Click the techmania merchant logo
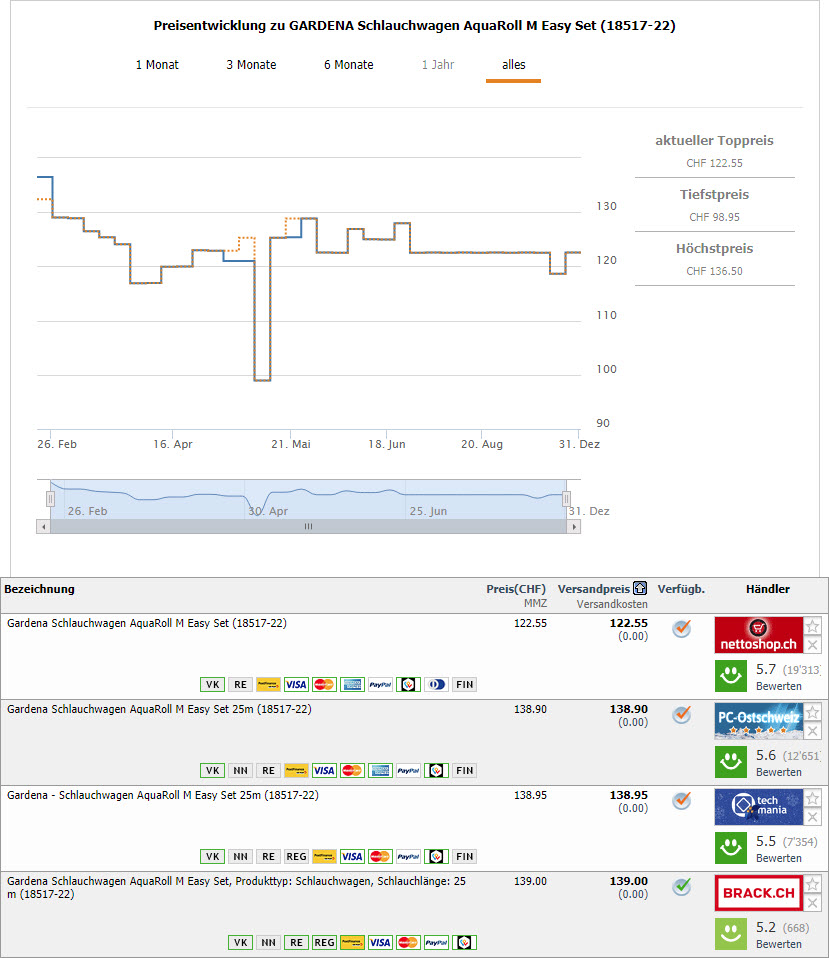The height and width of the screenshot is (958, 829). 759,806
